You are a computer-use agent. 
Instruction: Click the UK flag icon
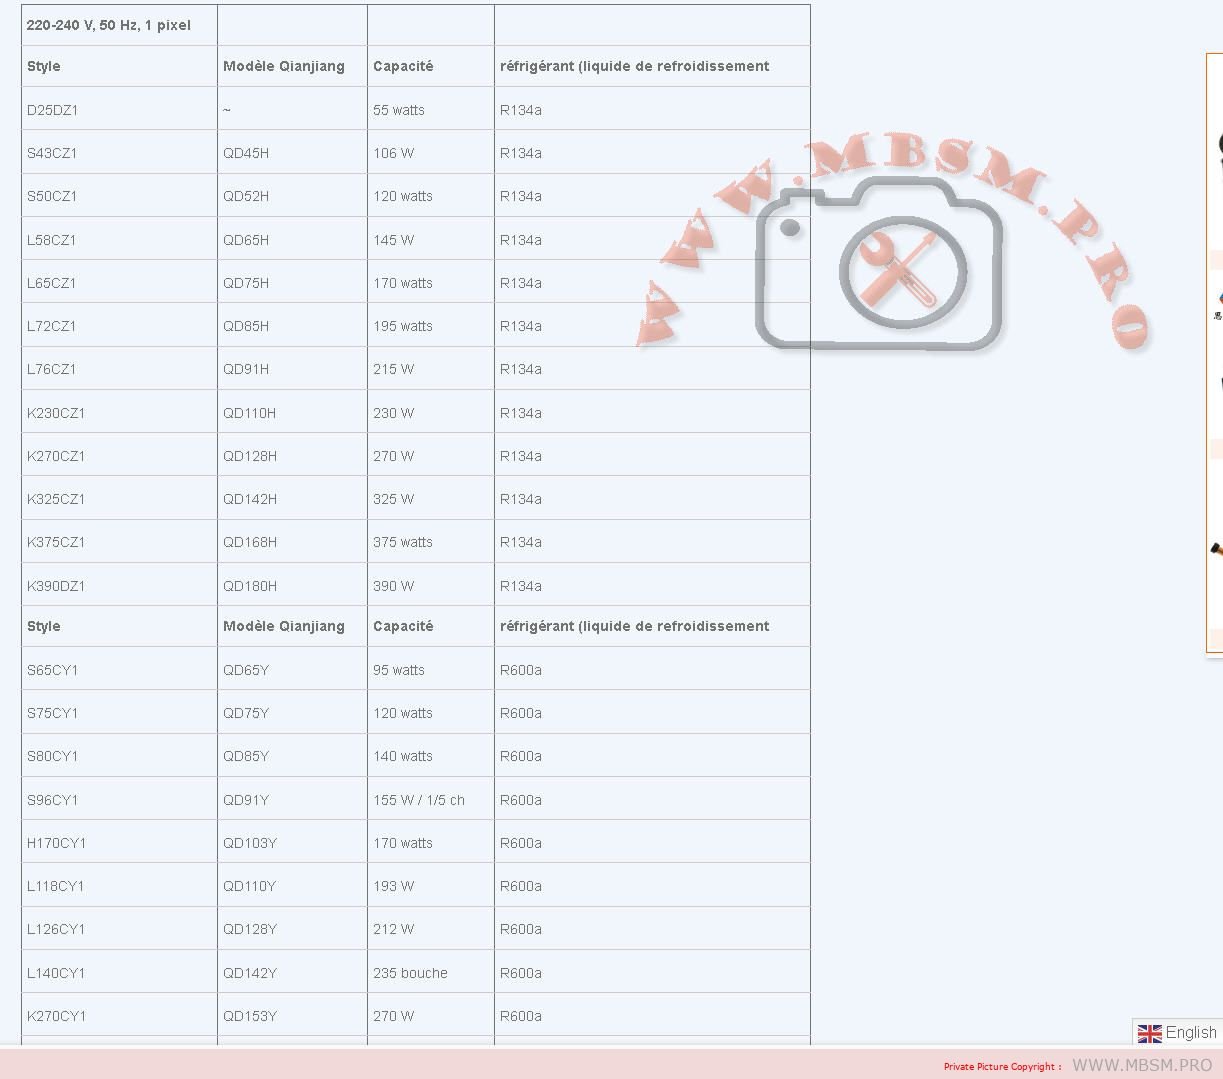pos(1149,1033)
